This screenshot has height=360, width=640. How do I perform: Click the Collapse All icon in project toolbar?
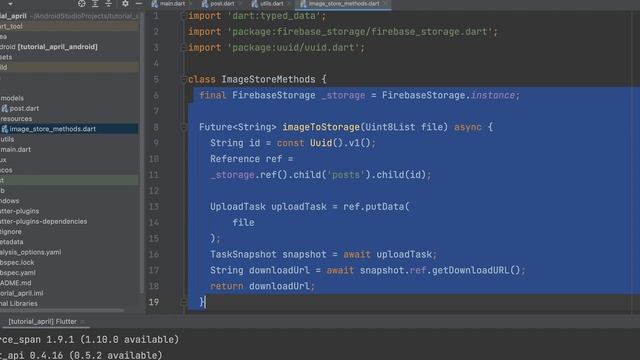click(x=109, y=4)
